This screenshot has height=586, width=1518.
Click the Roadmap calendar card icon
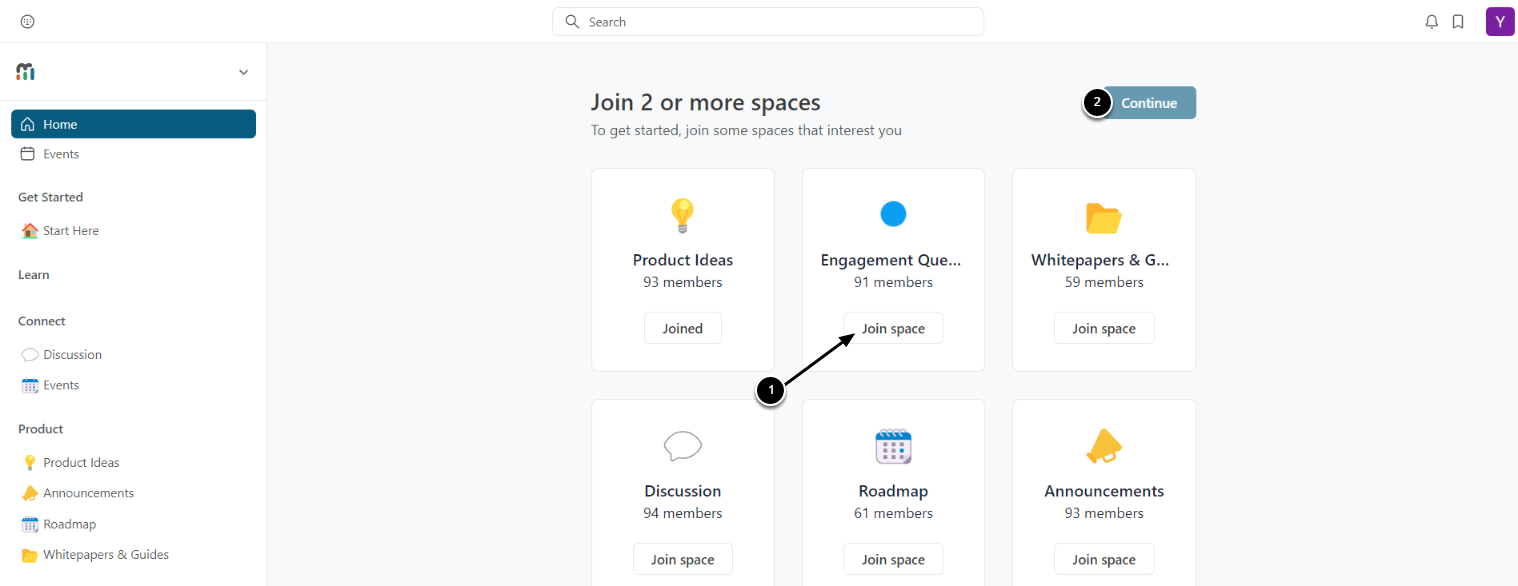893,446
